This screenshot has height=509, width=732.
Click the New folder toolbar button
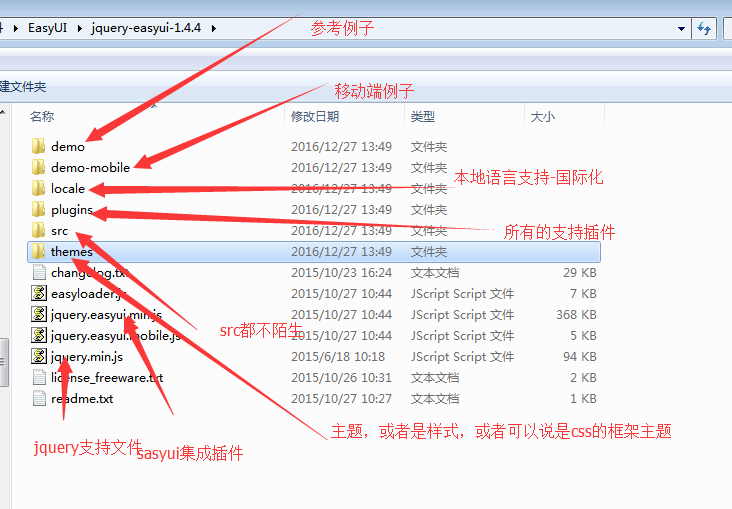[22, 86]
